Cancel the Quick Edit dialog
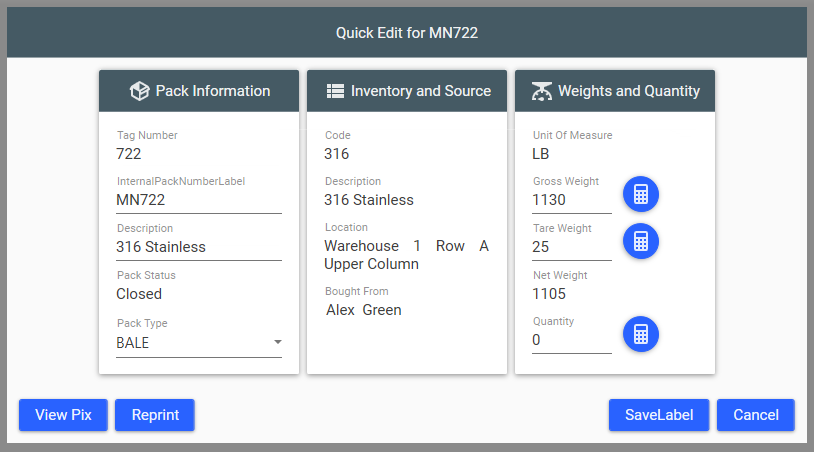 [x=755, y=415]
